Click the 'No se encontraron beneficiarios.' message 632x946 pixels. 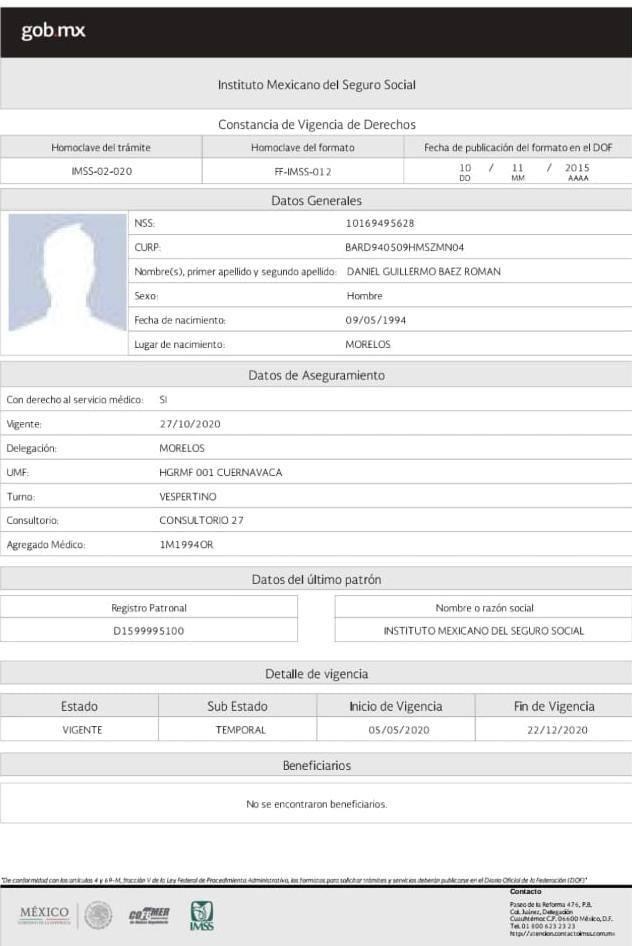317,804
